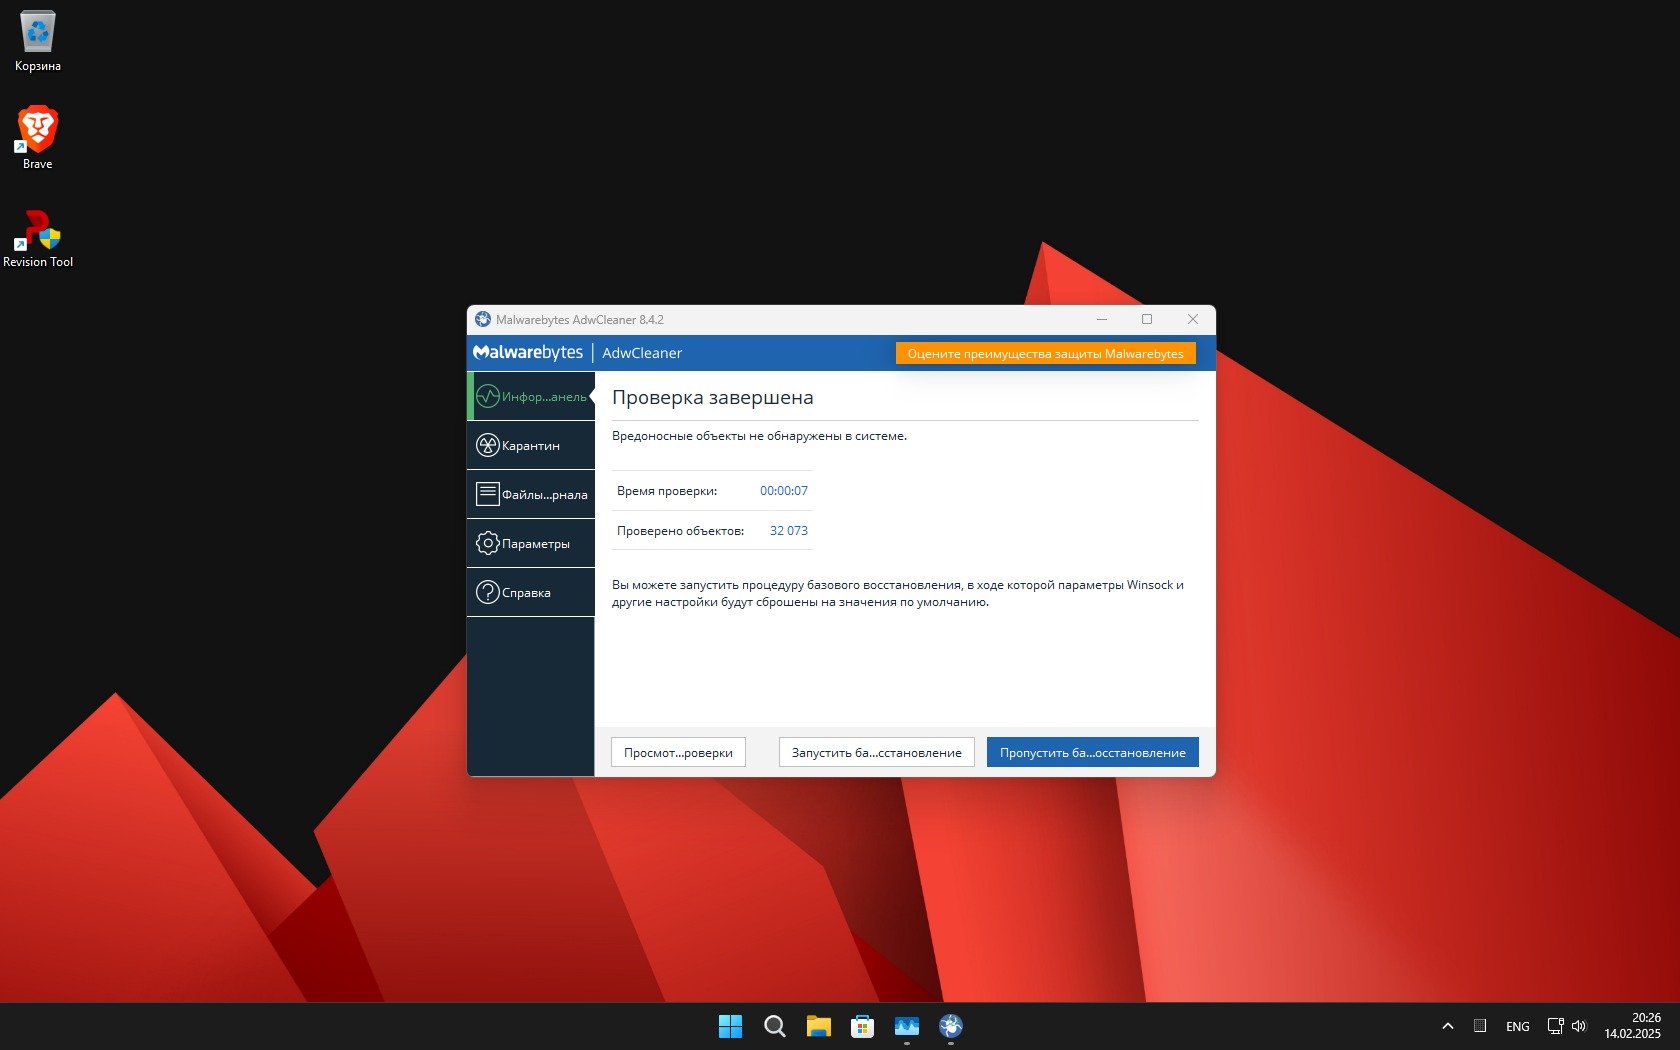Select the Brave browser desktop shortcut
Image resolution: width=1680 pixels, height=1050 pixels.
pyautogui.click(x=38, y=133)
